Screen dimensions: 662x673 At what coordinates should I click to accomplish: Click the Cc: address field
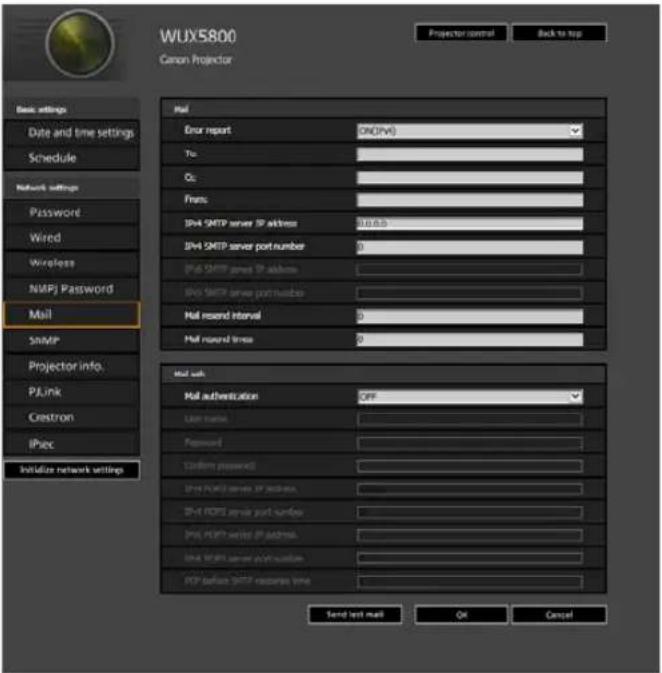click(x=470, y=177)
